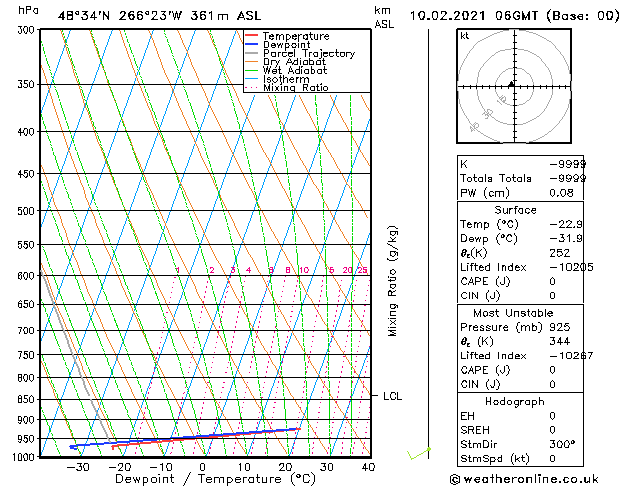This screenshot has width=629, height=486.
Task: Click the red Temperature legend line
Action: pos(251,36)
